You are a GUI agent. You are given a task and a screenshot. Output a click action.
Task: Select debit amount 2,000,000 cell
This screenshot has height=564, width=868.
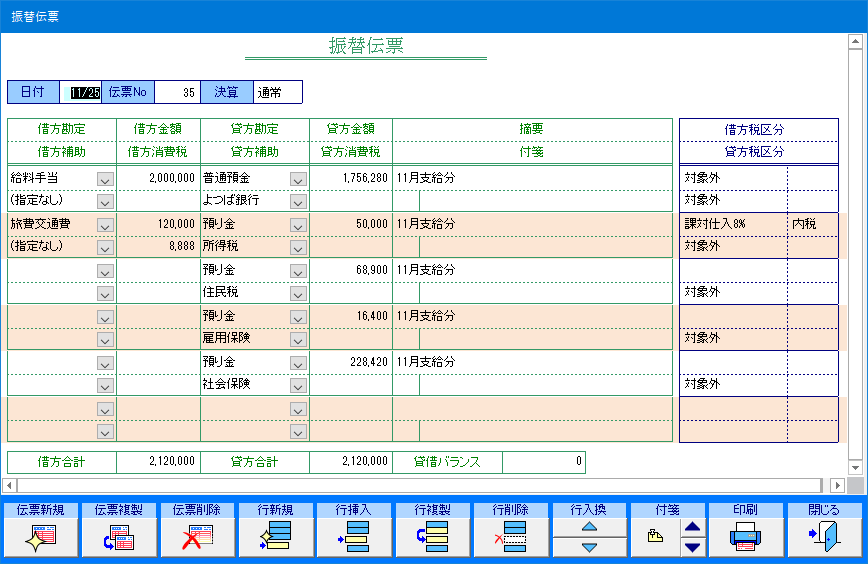158,178
